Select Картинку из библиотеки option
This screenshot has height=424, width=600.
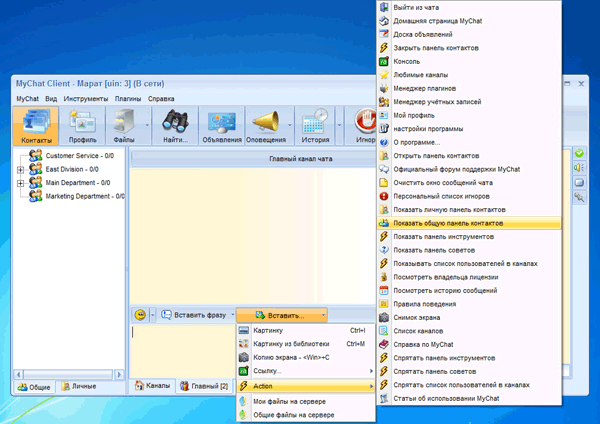pyautogui.click(x=306, y=344)
